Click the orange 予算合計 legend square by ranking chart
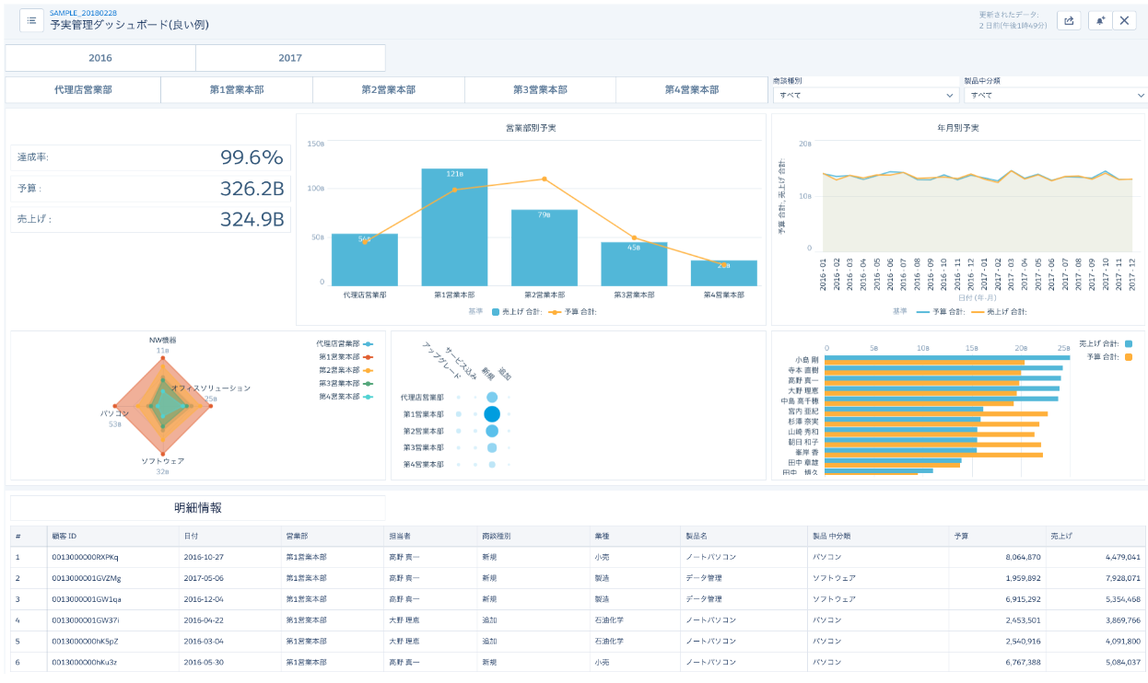The width and height of the screenshot is (1148, 683). pos(1128,357)
